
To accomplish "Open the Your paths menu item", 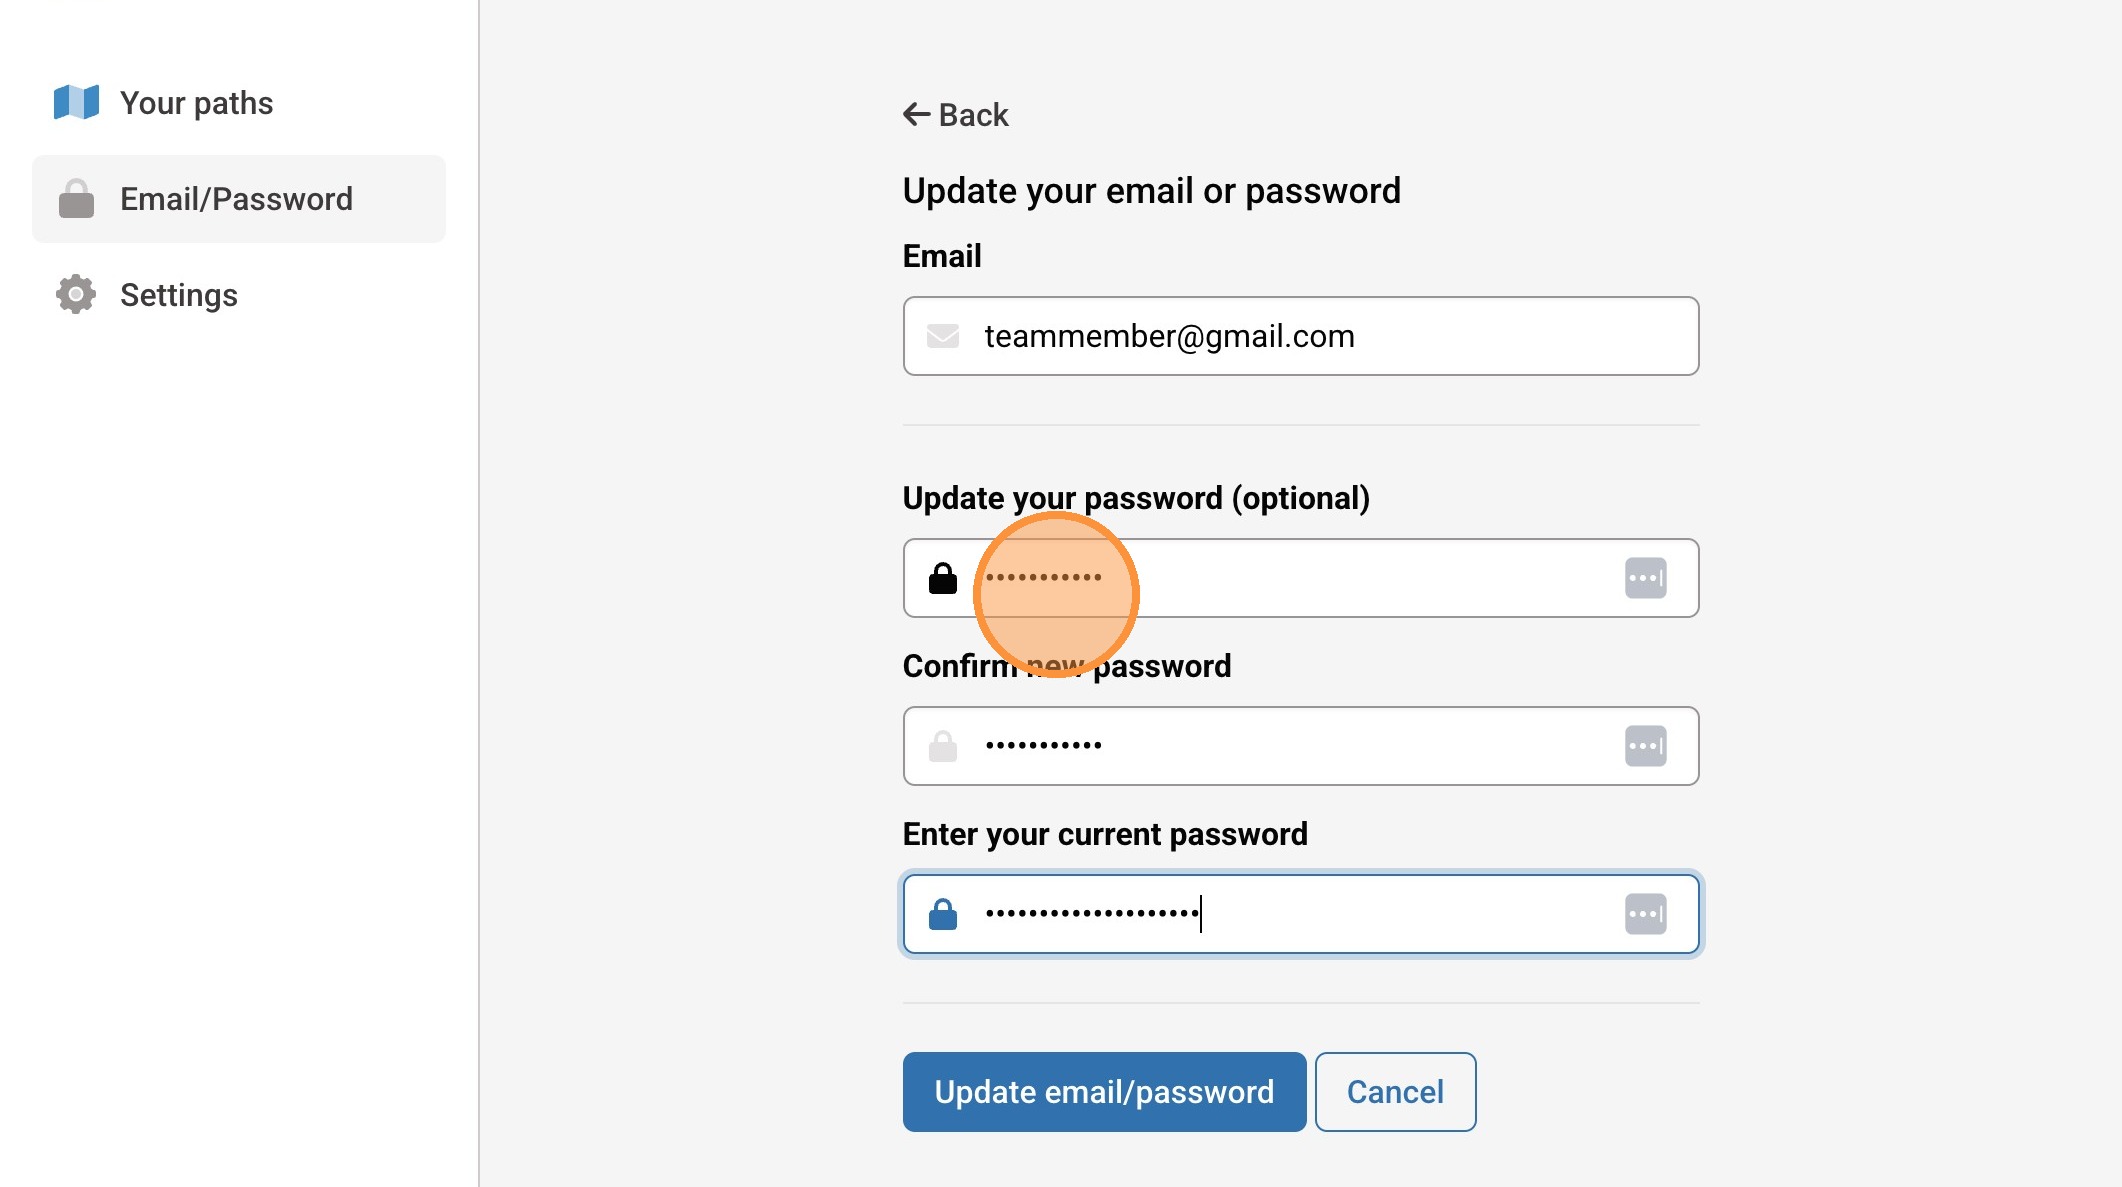I will (196, 103).
